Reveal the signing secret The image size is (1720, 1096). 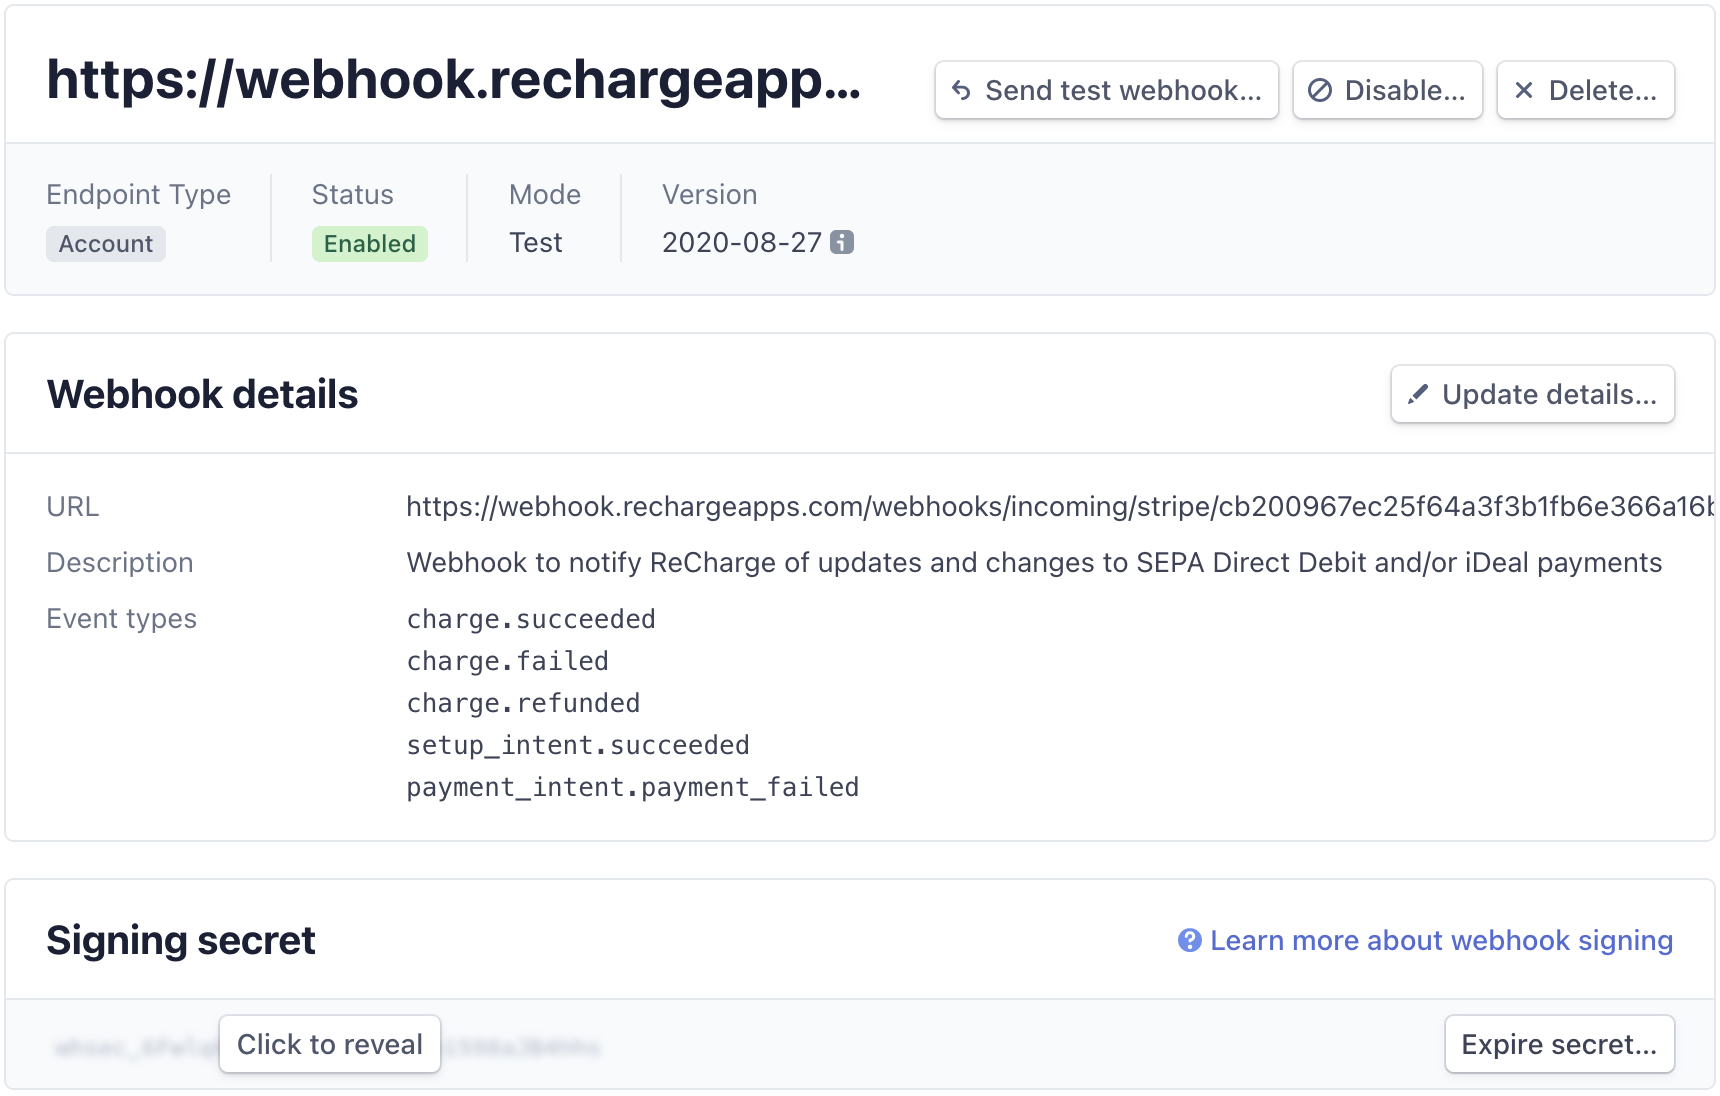tap(330, 1044)
